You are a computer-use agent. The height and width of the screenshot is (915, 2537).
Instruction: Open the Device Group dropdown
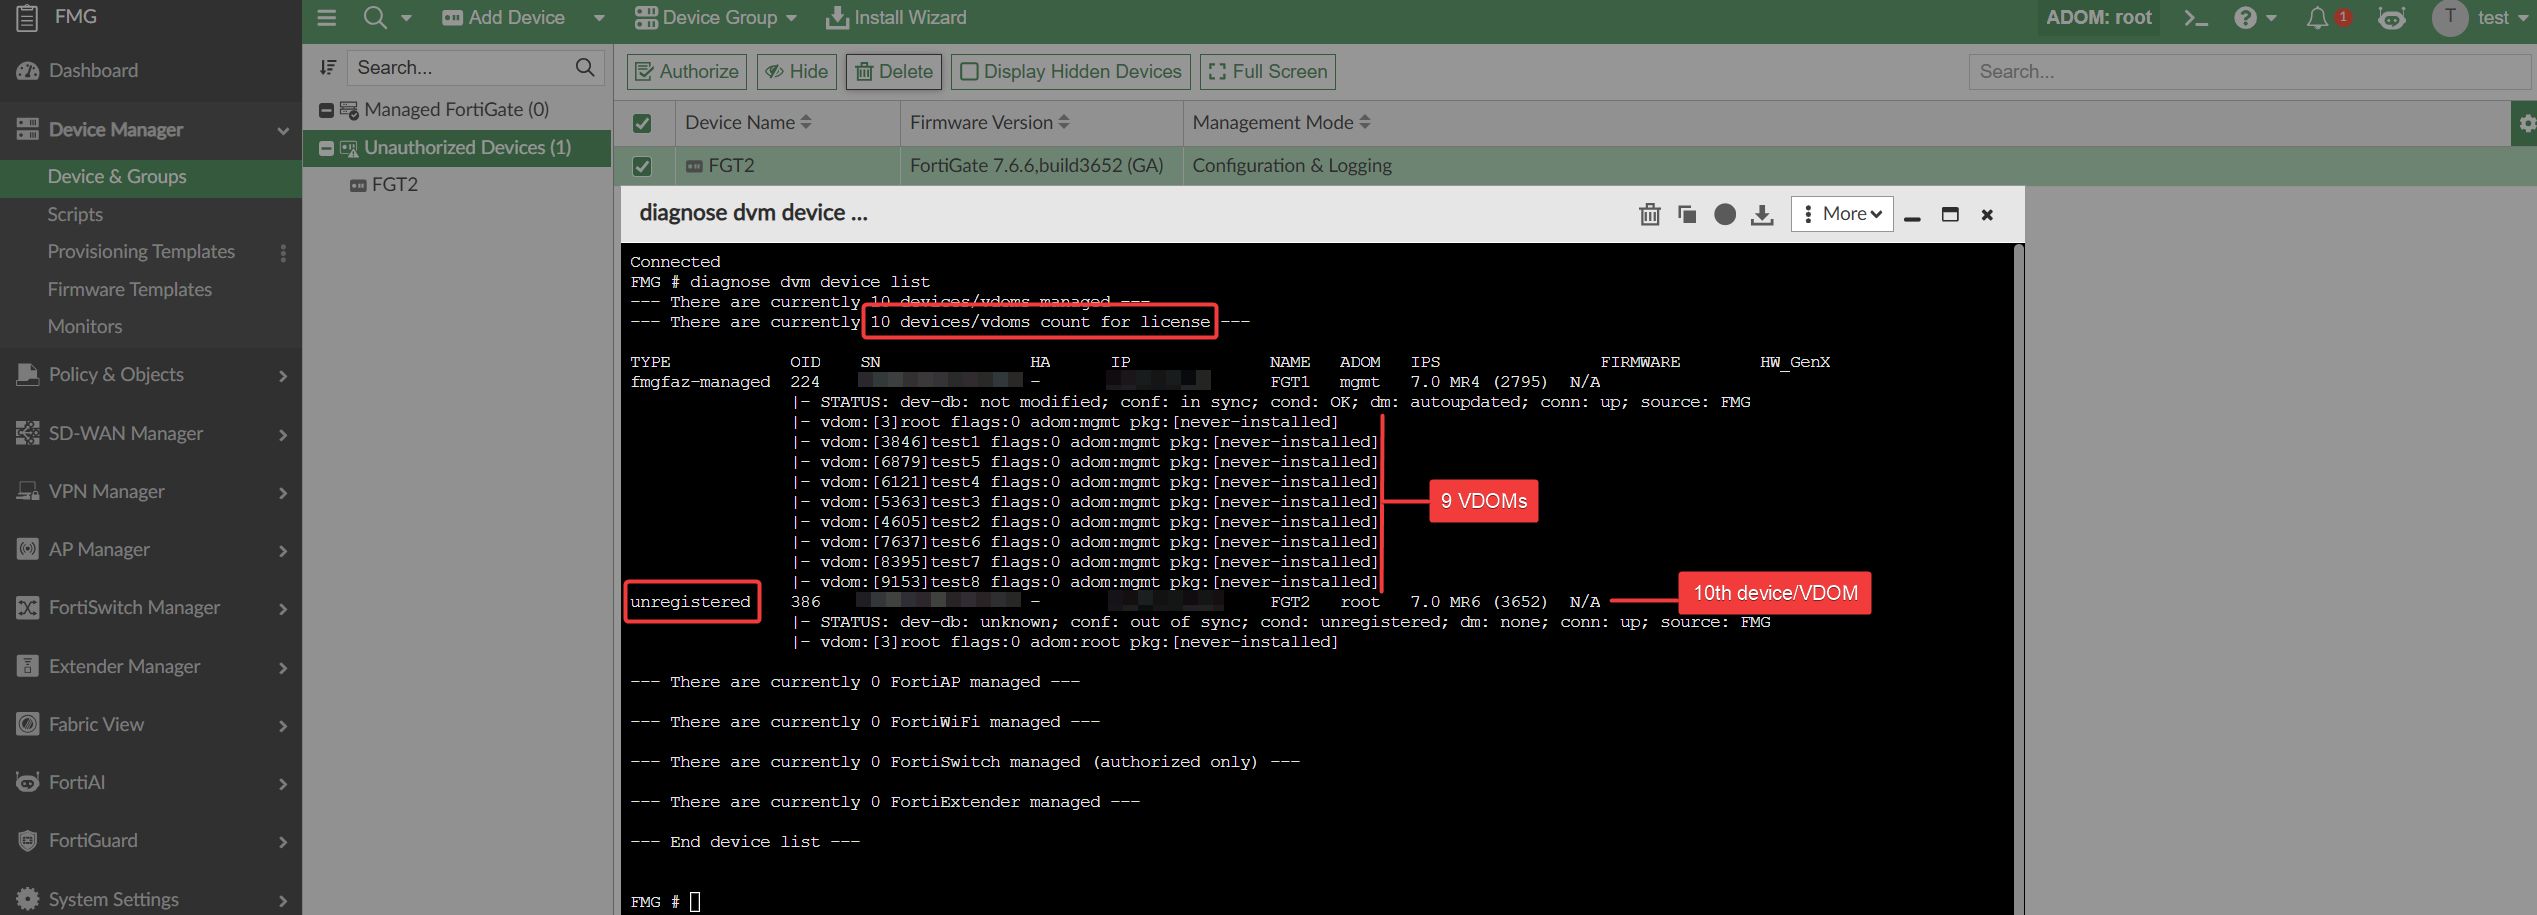[715, 18]
